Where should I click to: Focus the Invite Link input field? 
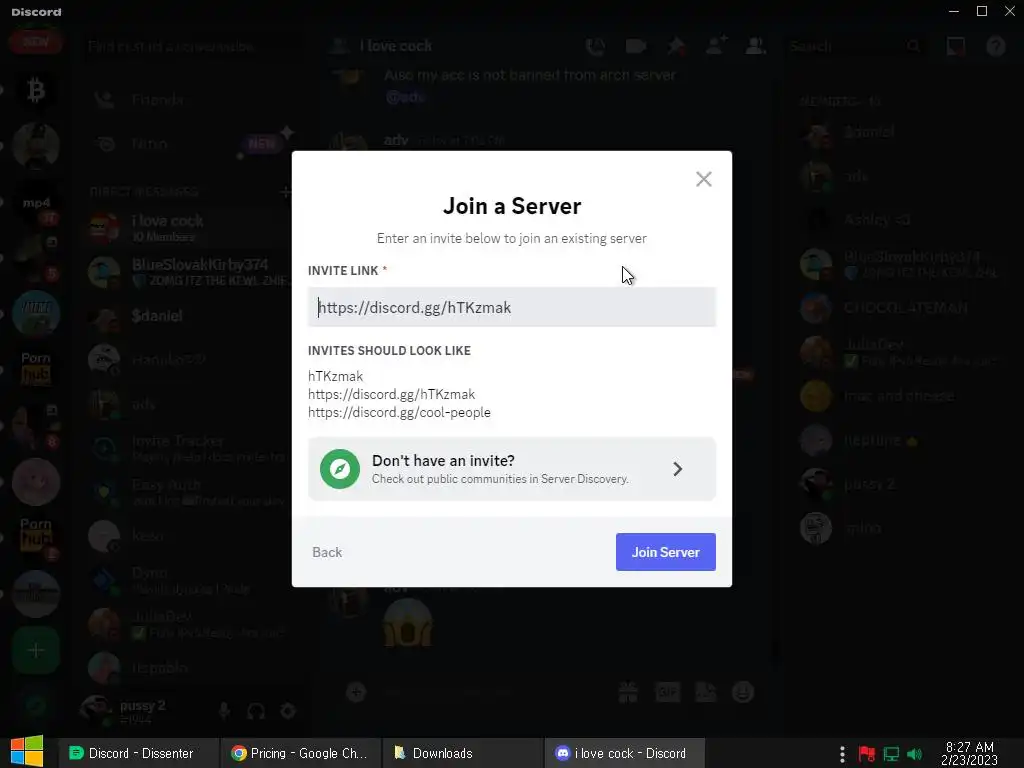511,307
